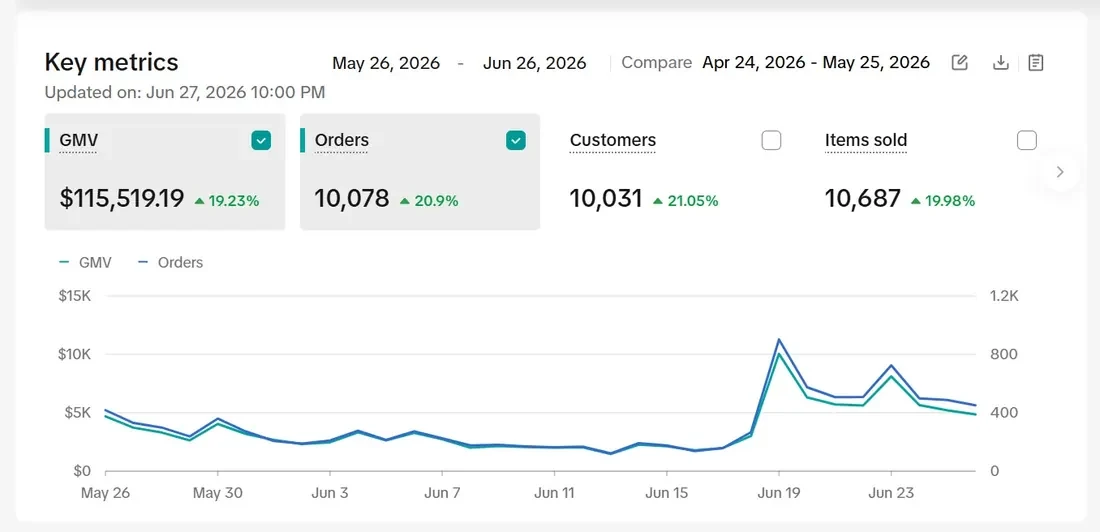Click the 400 right axis label
This screenshot has height=532, width=1100.
(1003, 413)
